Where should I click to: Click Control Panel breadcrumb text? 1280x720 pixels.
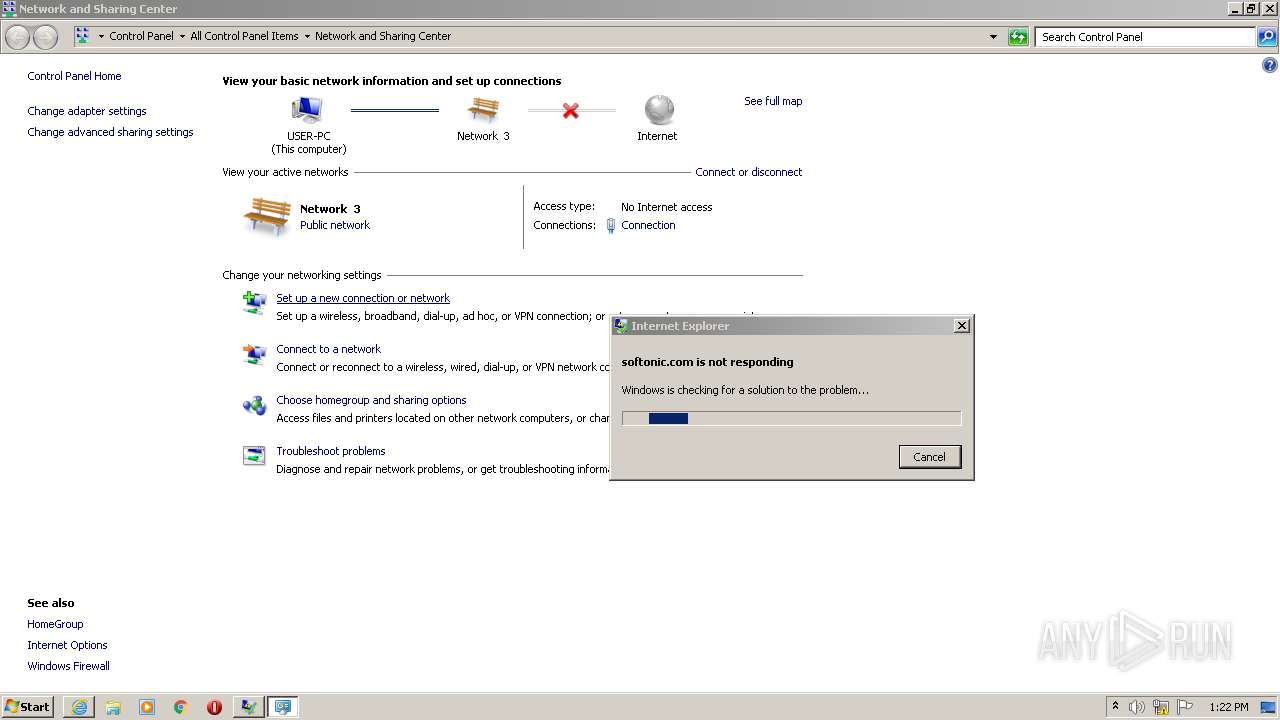click(x=141, y=36)
